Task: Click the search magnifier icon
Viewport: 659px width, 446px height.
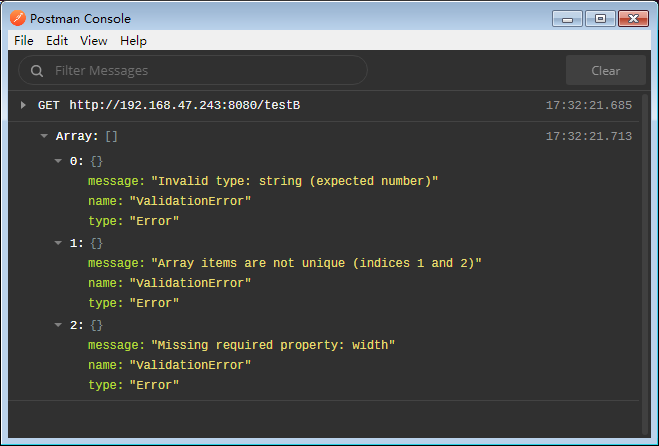Action: click(x=37, y=71)
